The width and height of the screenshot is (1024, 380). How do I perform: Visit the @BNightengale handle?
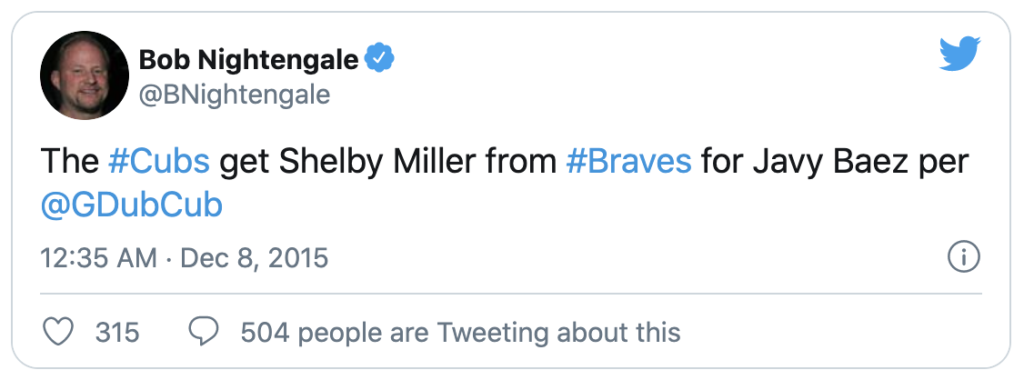point(234,95)
